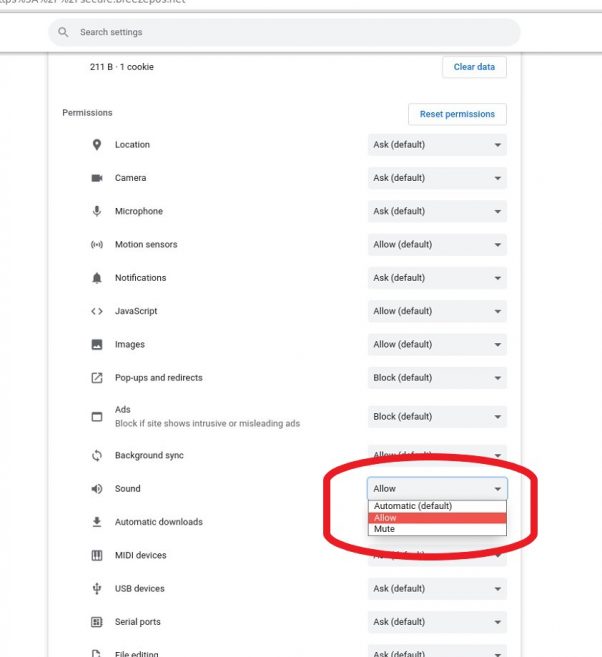Viewport: 602px width, 657px height.
Task: Click the Sound speaker icon
Action: 97,489
